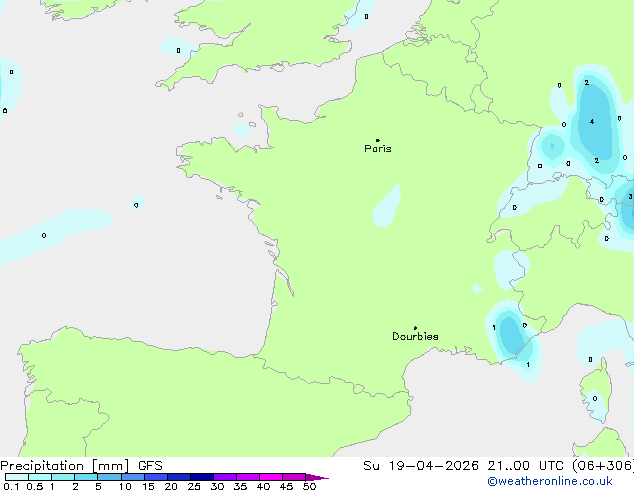Viewport: 634px width, 490px height.
Task: Pick the 45–50 mm legend swatch
Action: 294,477
